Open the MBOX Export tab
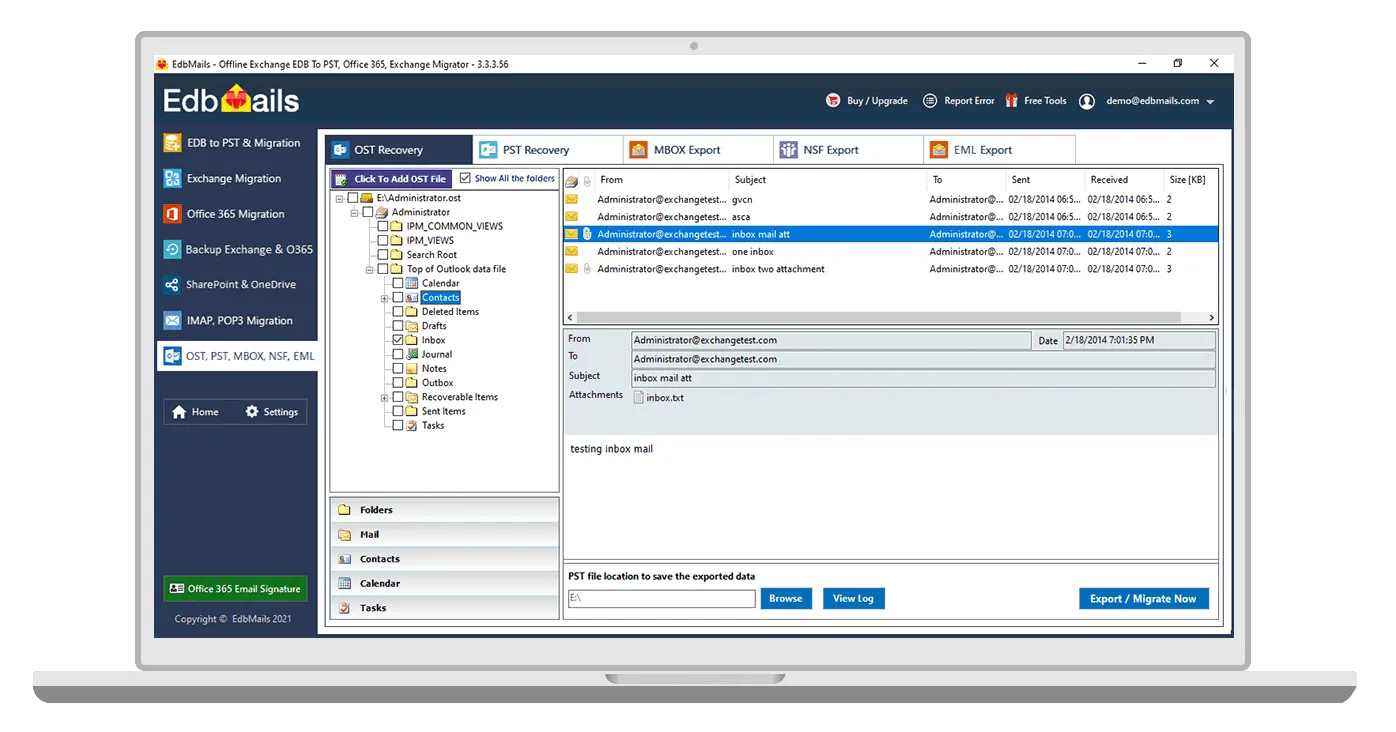The height and width of the screenshot is (732, 1396). coord(698,150)
